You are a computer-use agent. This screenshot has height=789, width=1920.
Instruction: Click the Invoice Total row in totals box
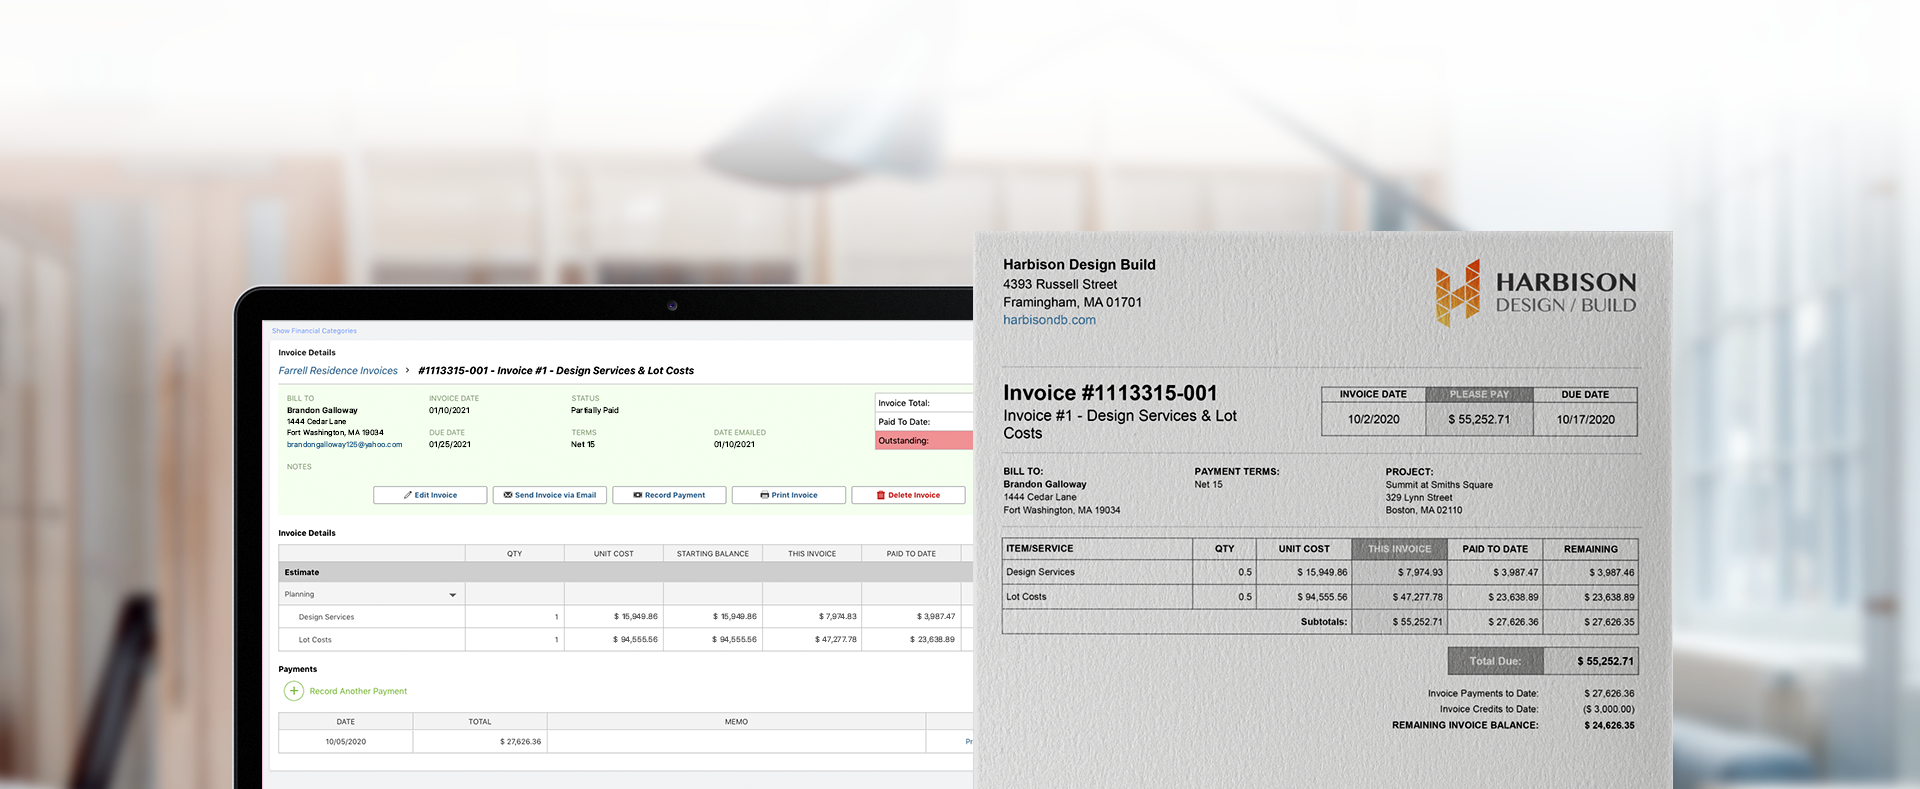coord(924,403)
